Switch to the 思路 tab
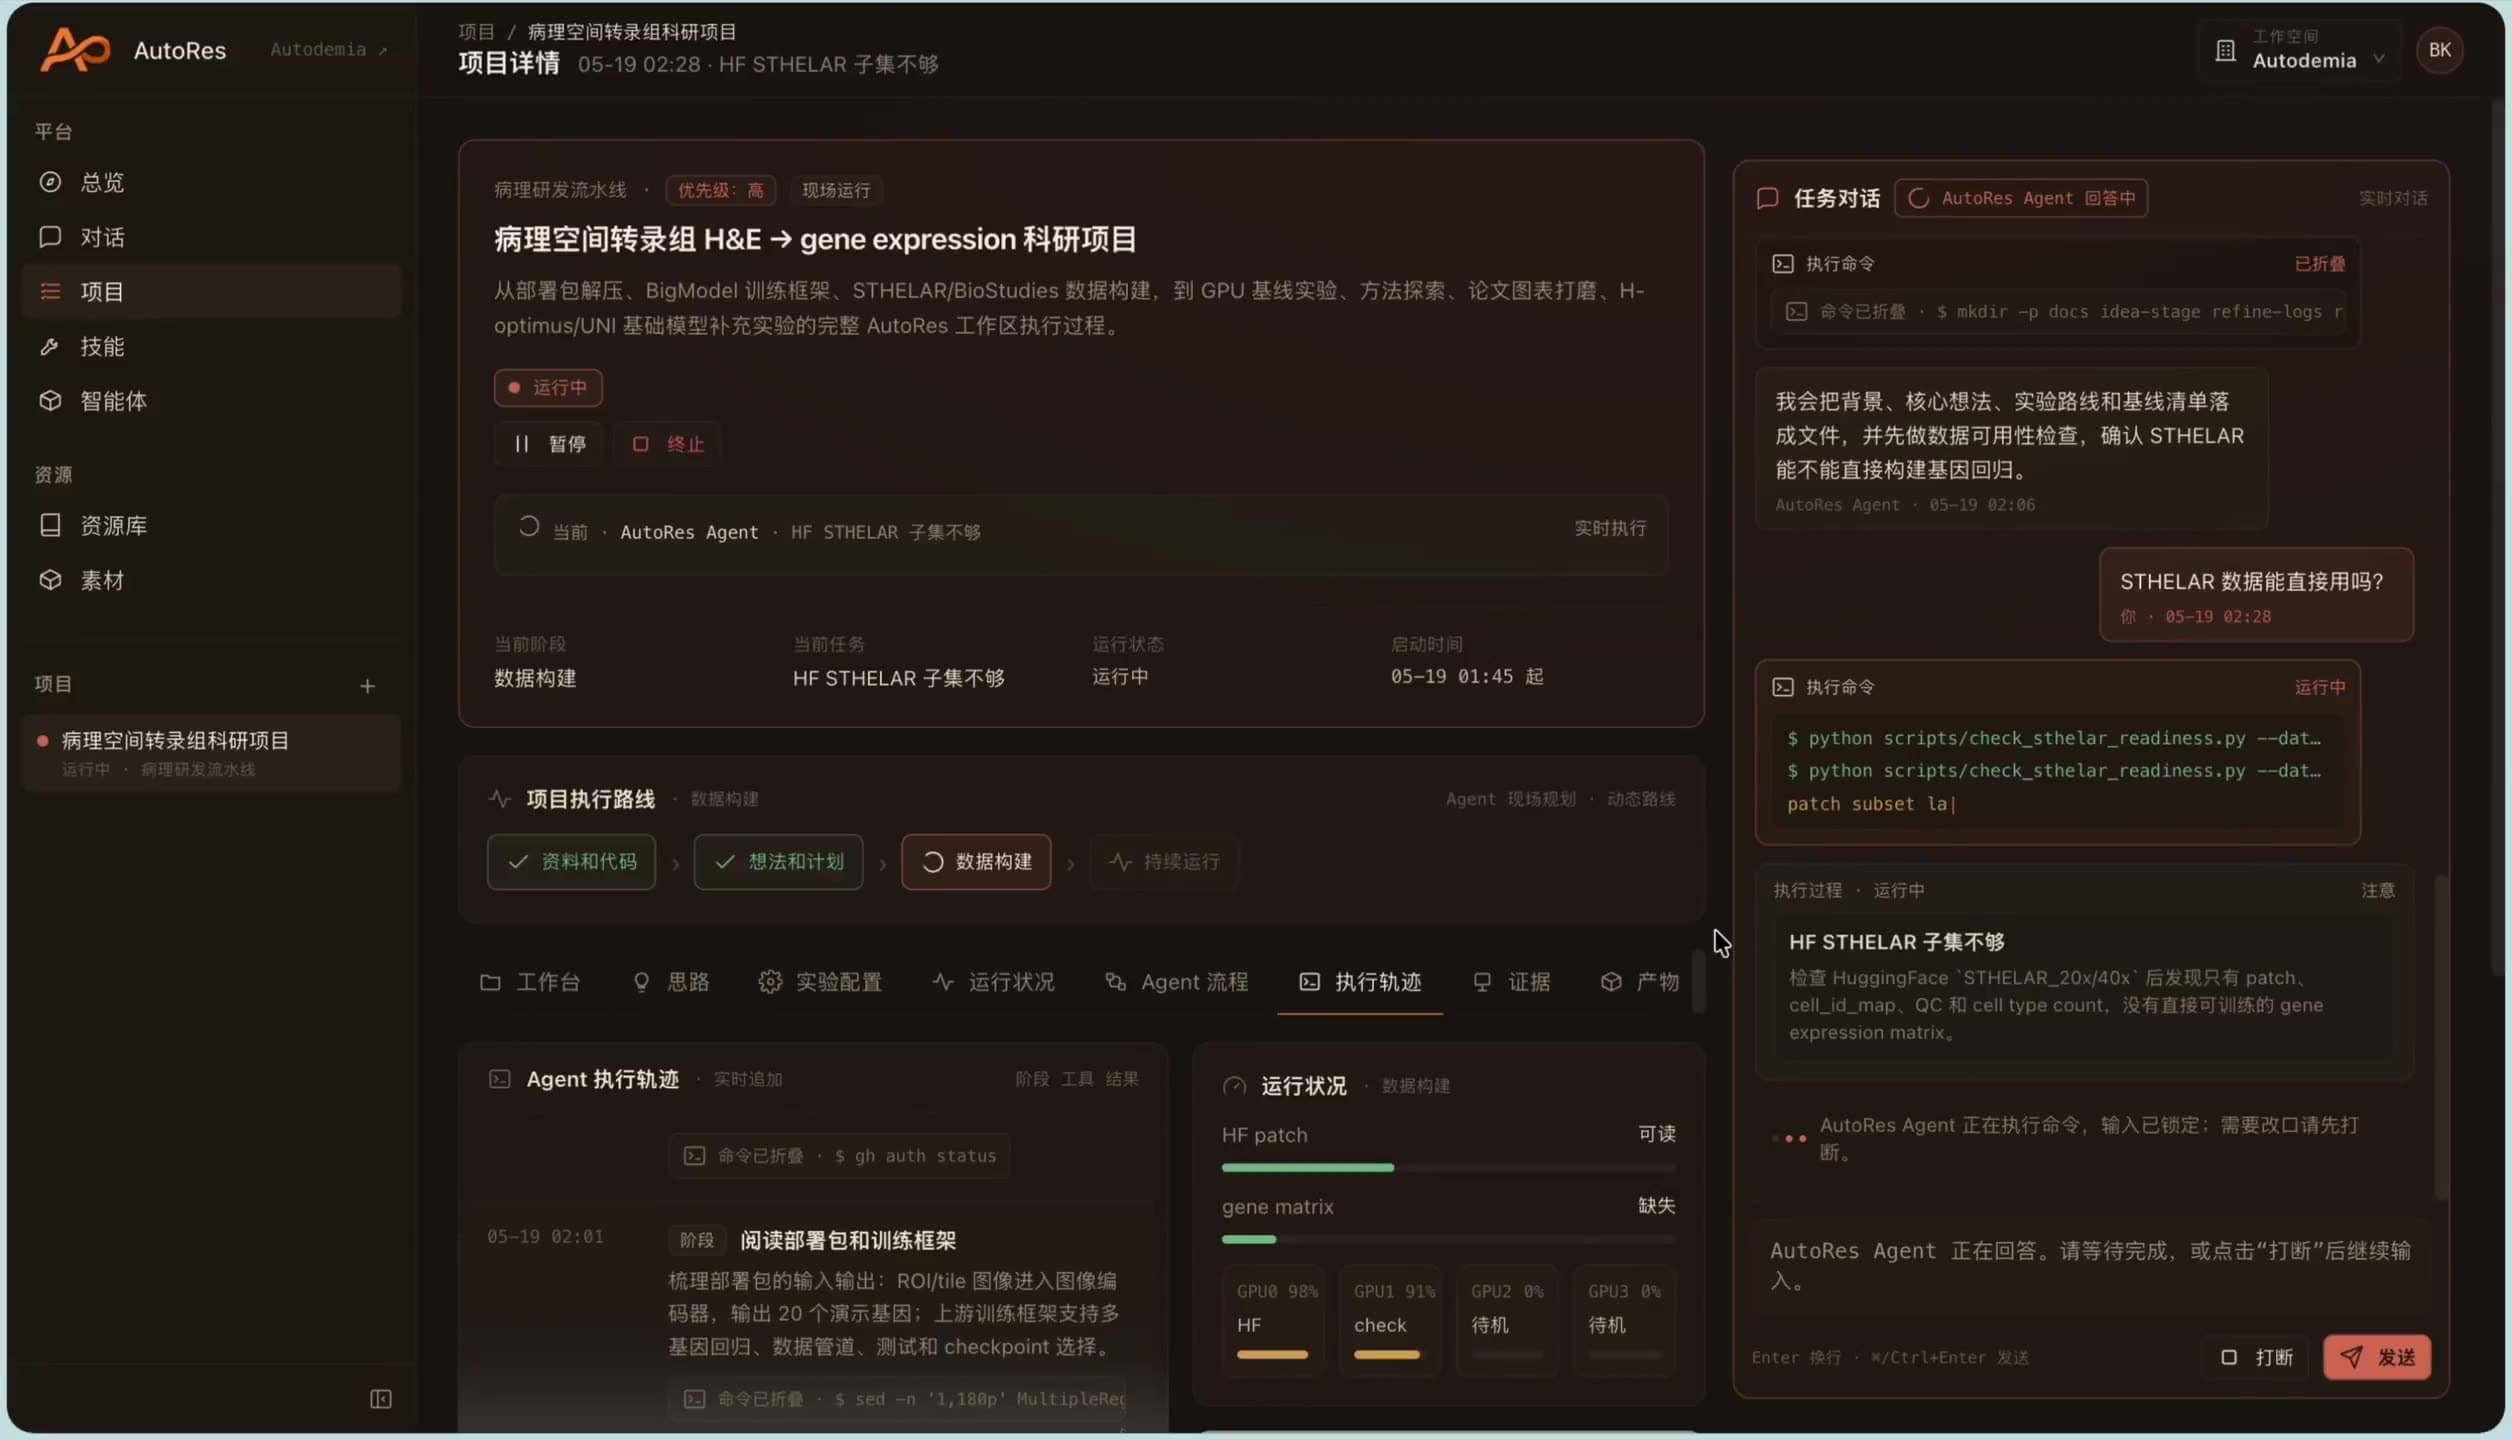 pyautogui.click(x=671, y=982)
